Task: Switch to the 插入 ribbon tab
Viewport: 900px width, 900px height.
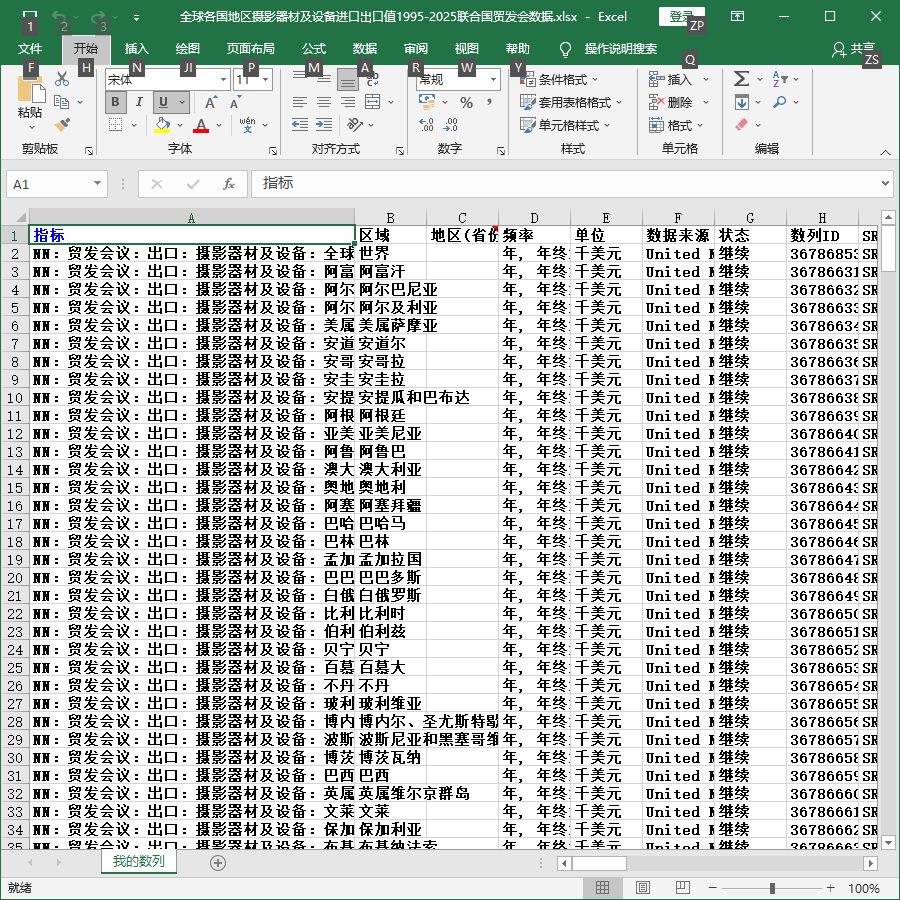Action: 137,49
